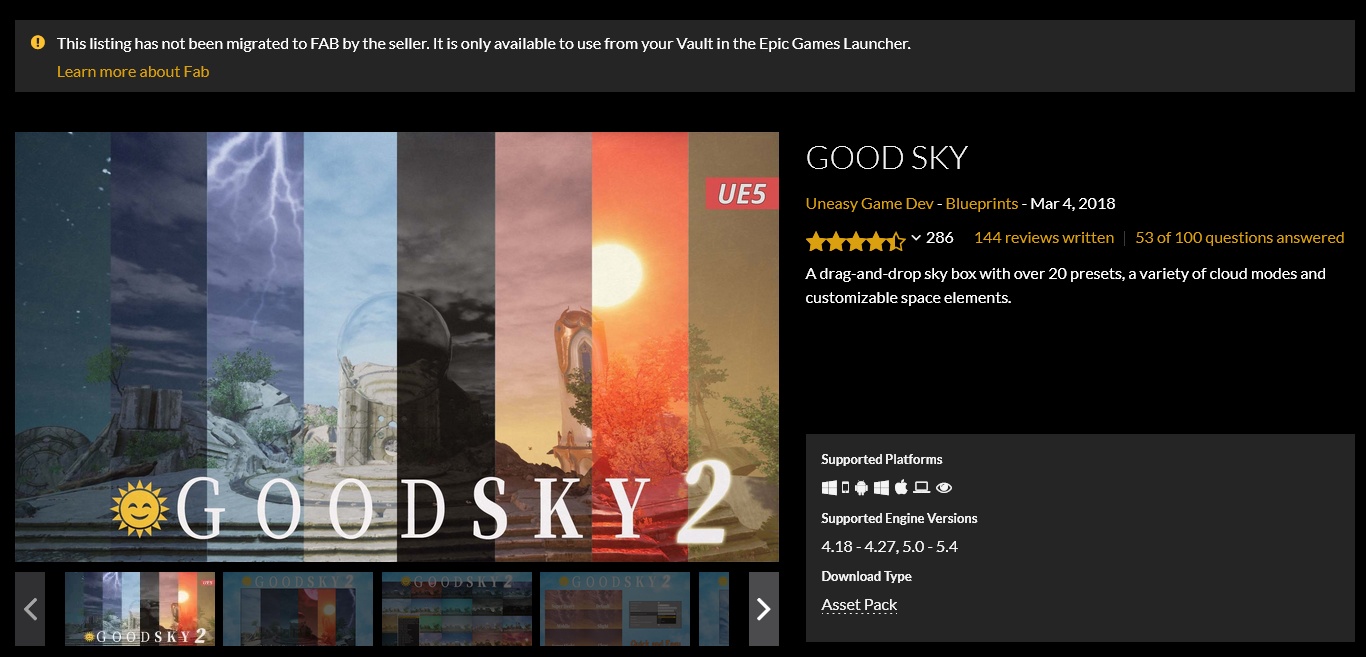
Task: Click the first Windows platform icon
Action: tap(829, 488)
